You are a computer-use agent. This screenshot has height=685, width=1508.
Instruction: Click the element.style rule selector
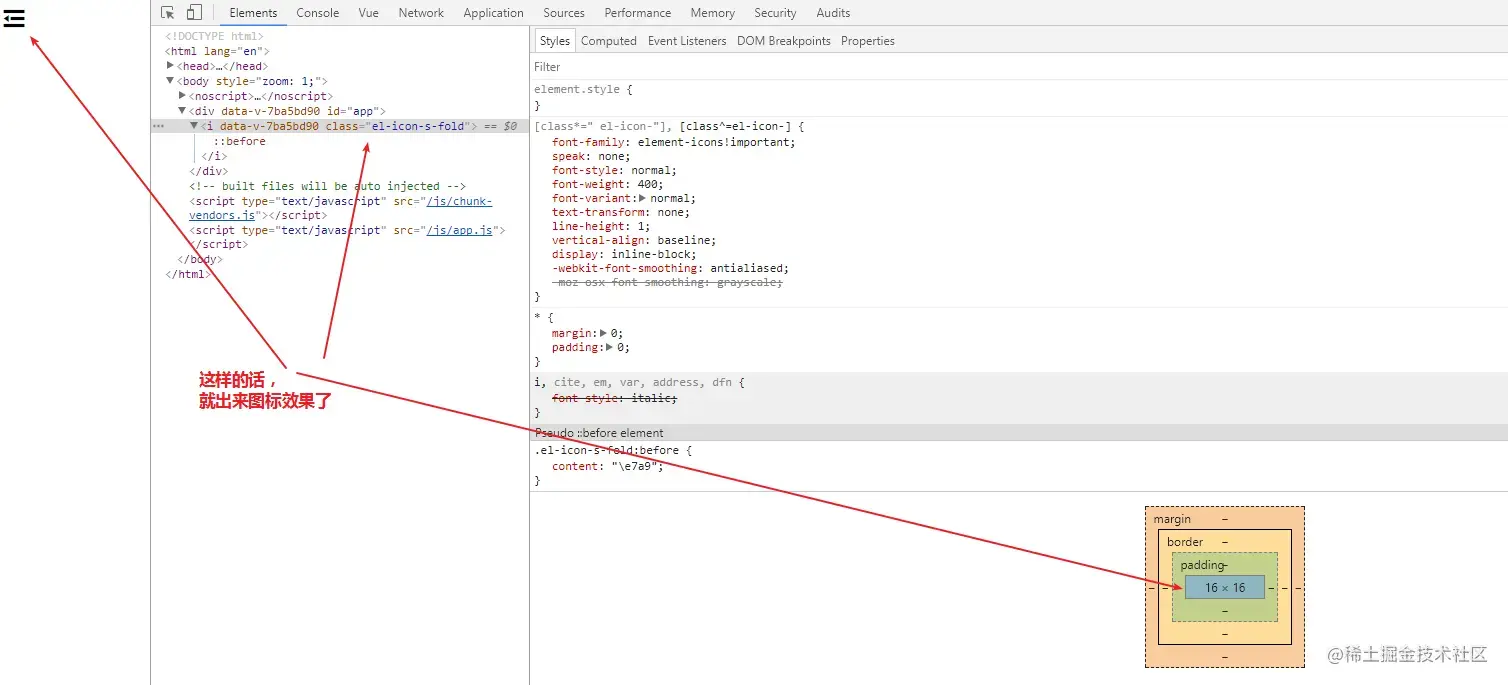pos(577,89)
